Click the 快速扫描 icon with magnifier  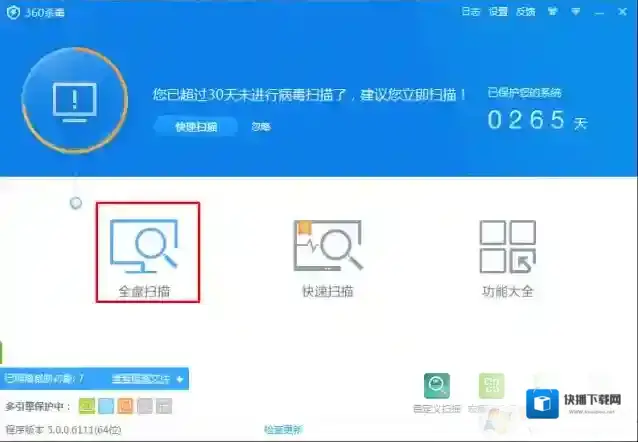(327, 246)
